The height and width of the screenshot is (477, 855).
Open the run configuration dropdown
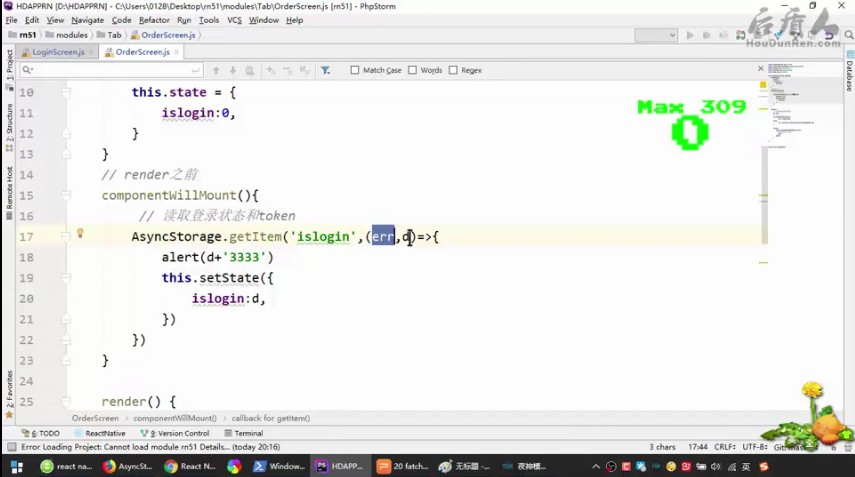click(656, 35)
